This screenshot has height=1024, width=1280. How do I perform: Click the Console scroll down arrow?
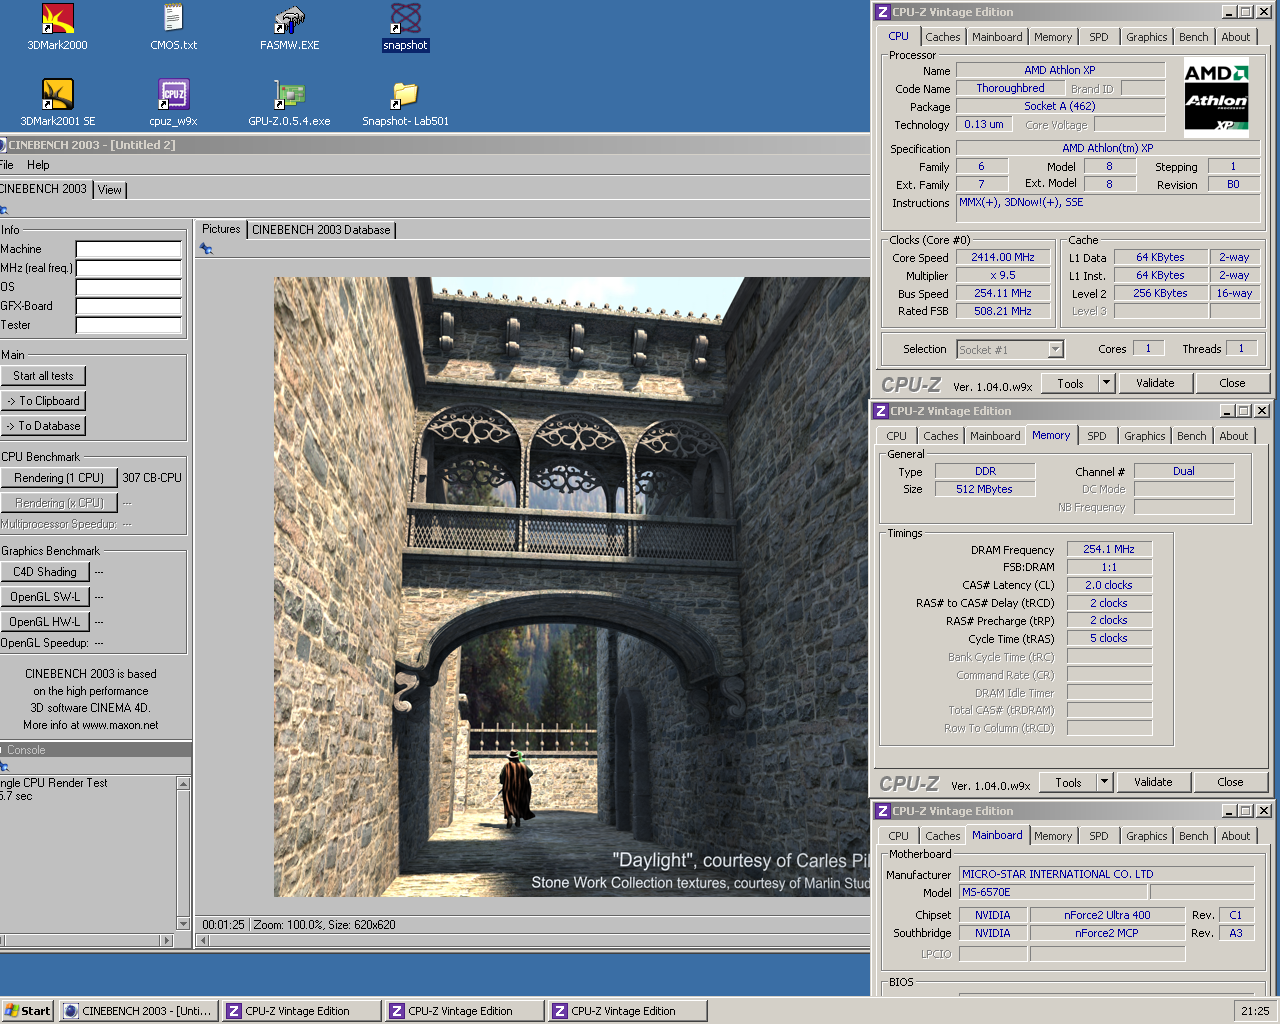[183, 923]
